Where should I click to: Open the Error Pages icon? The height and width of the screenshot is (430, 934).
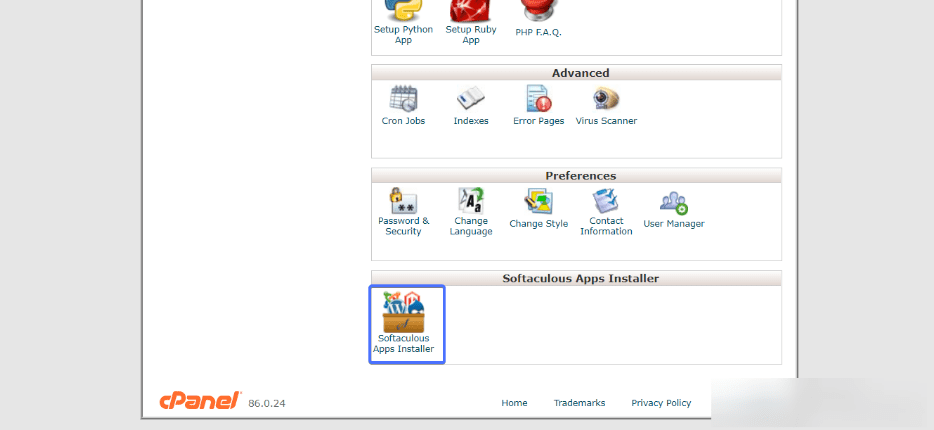[x=538, y=98]
